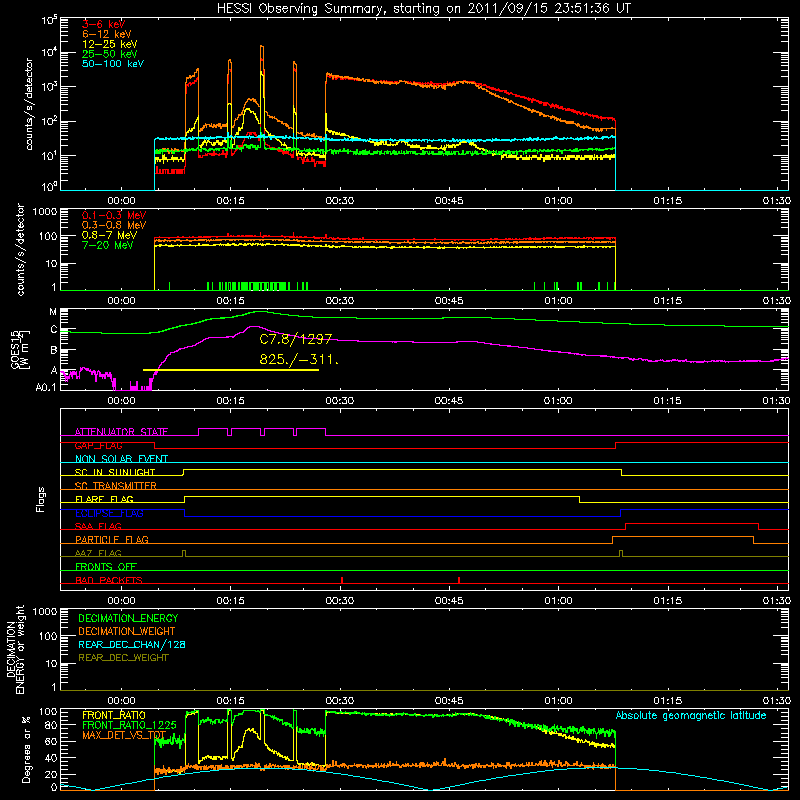Select the ATTENUATOR_STATE flag label
Viewport: 800px width, 800px height.
point(121,432)
